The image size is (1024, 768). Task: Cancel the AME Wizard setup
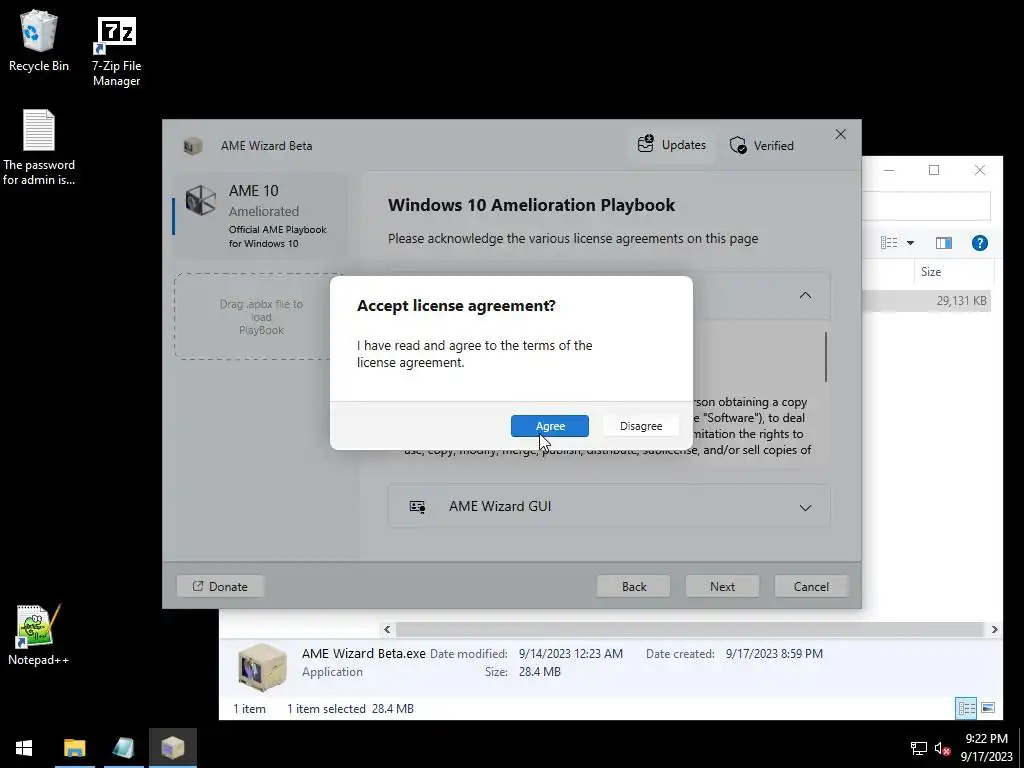point(811,586)
